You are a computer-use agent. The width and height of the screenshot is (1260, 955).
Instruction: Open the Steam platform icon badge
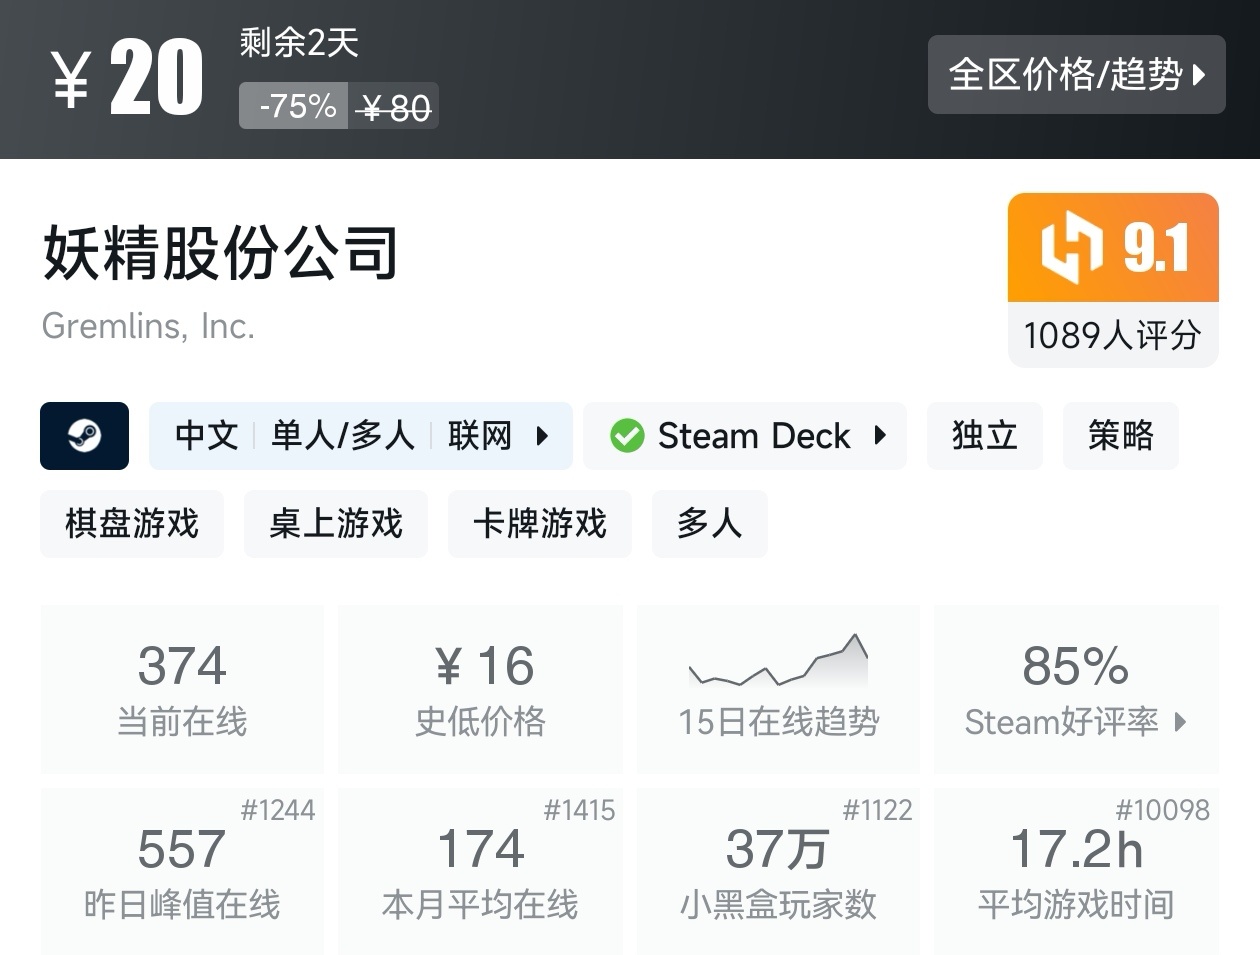point(84,436)
